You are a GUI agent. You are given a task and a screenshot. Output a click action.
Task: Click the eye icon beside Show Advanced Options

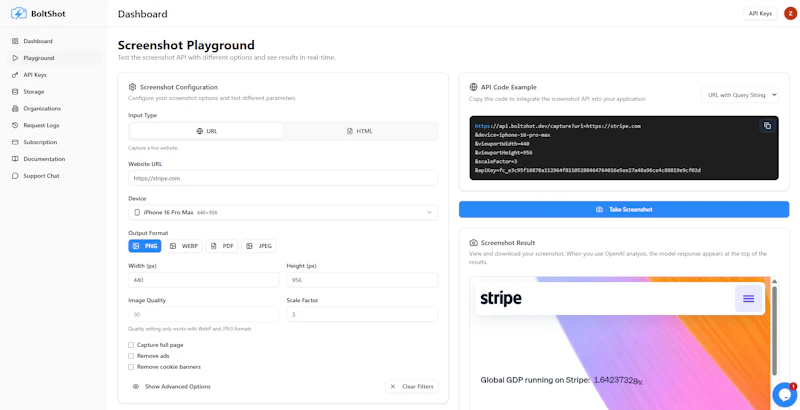[136, 387]
